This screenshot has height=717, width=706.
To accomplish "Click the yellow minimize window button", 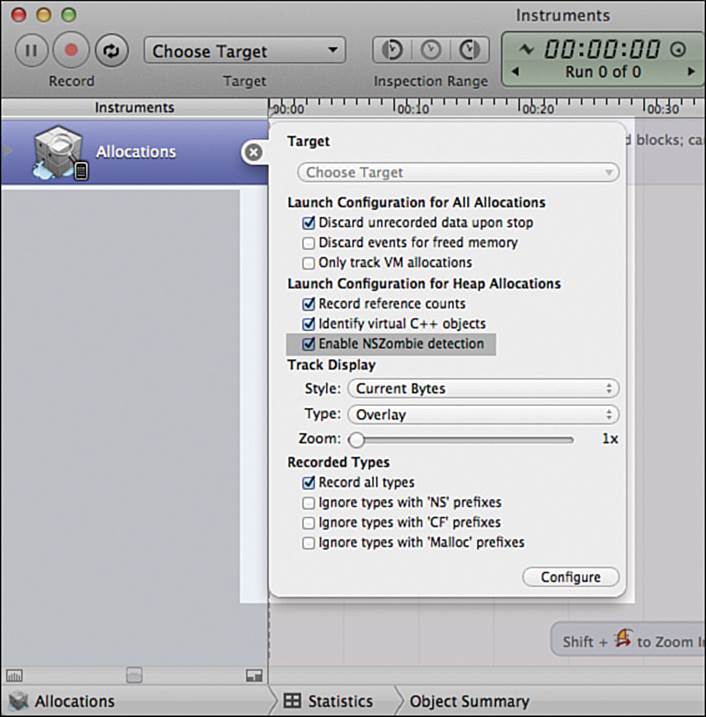I will [44, 15].
